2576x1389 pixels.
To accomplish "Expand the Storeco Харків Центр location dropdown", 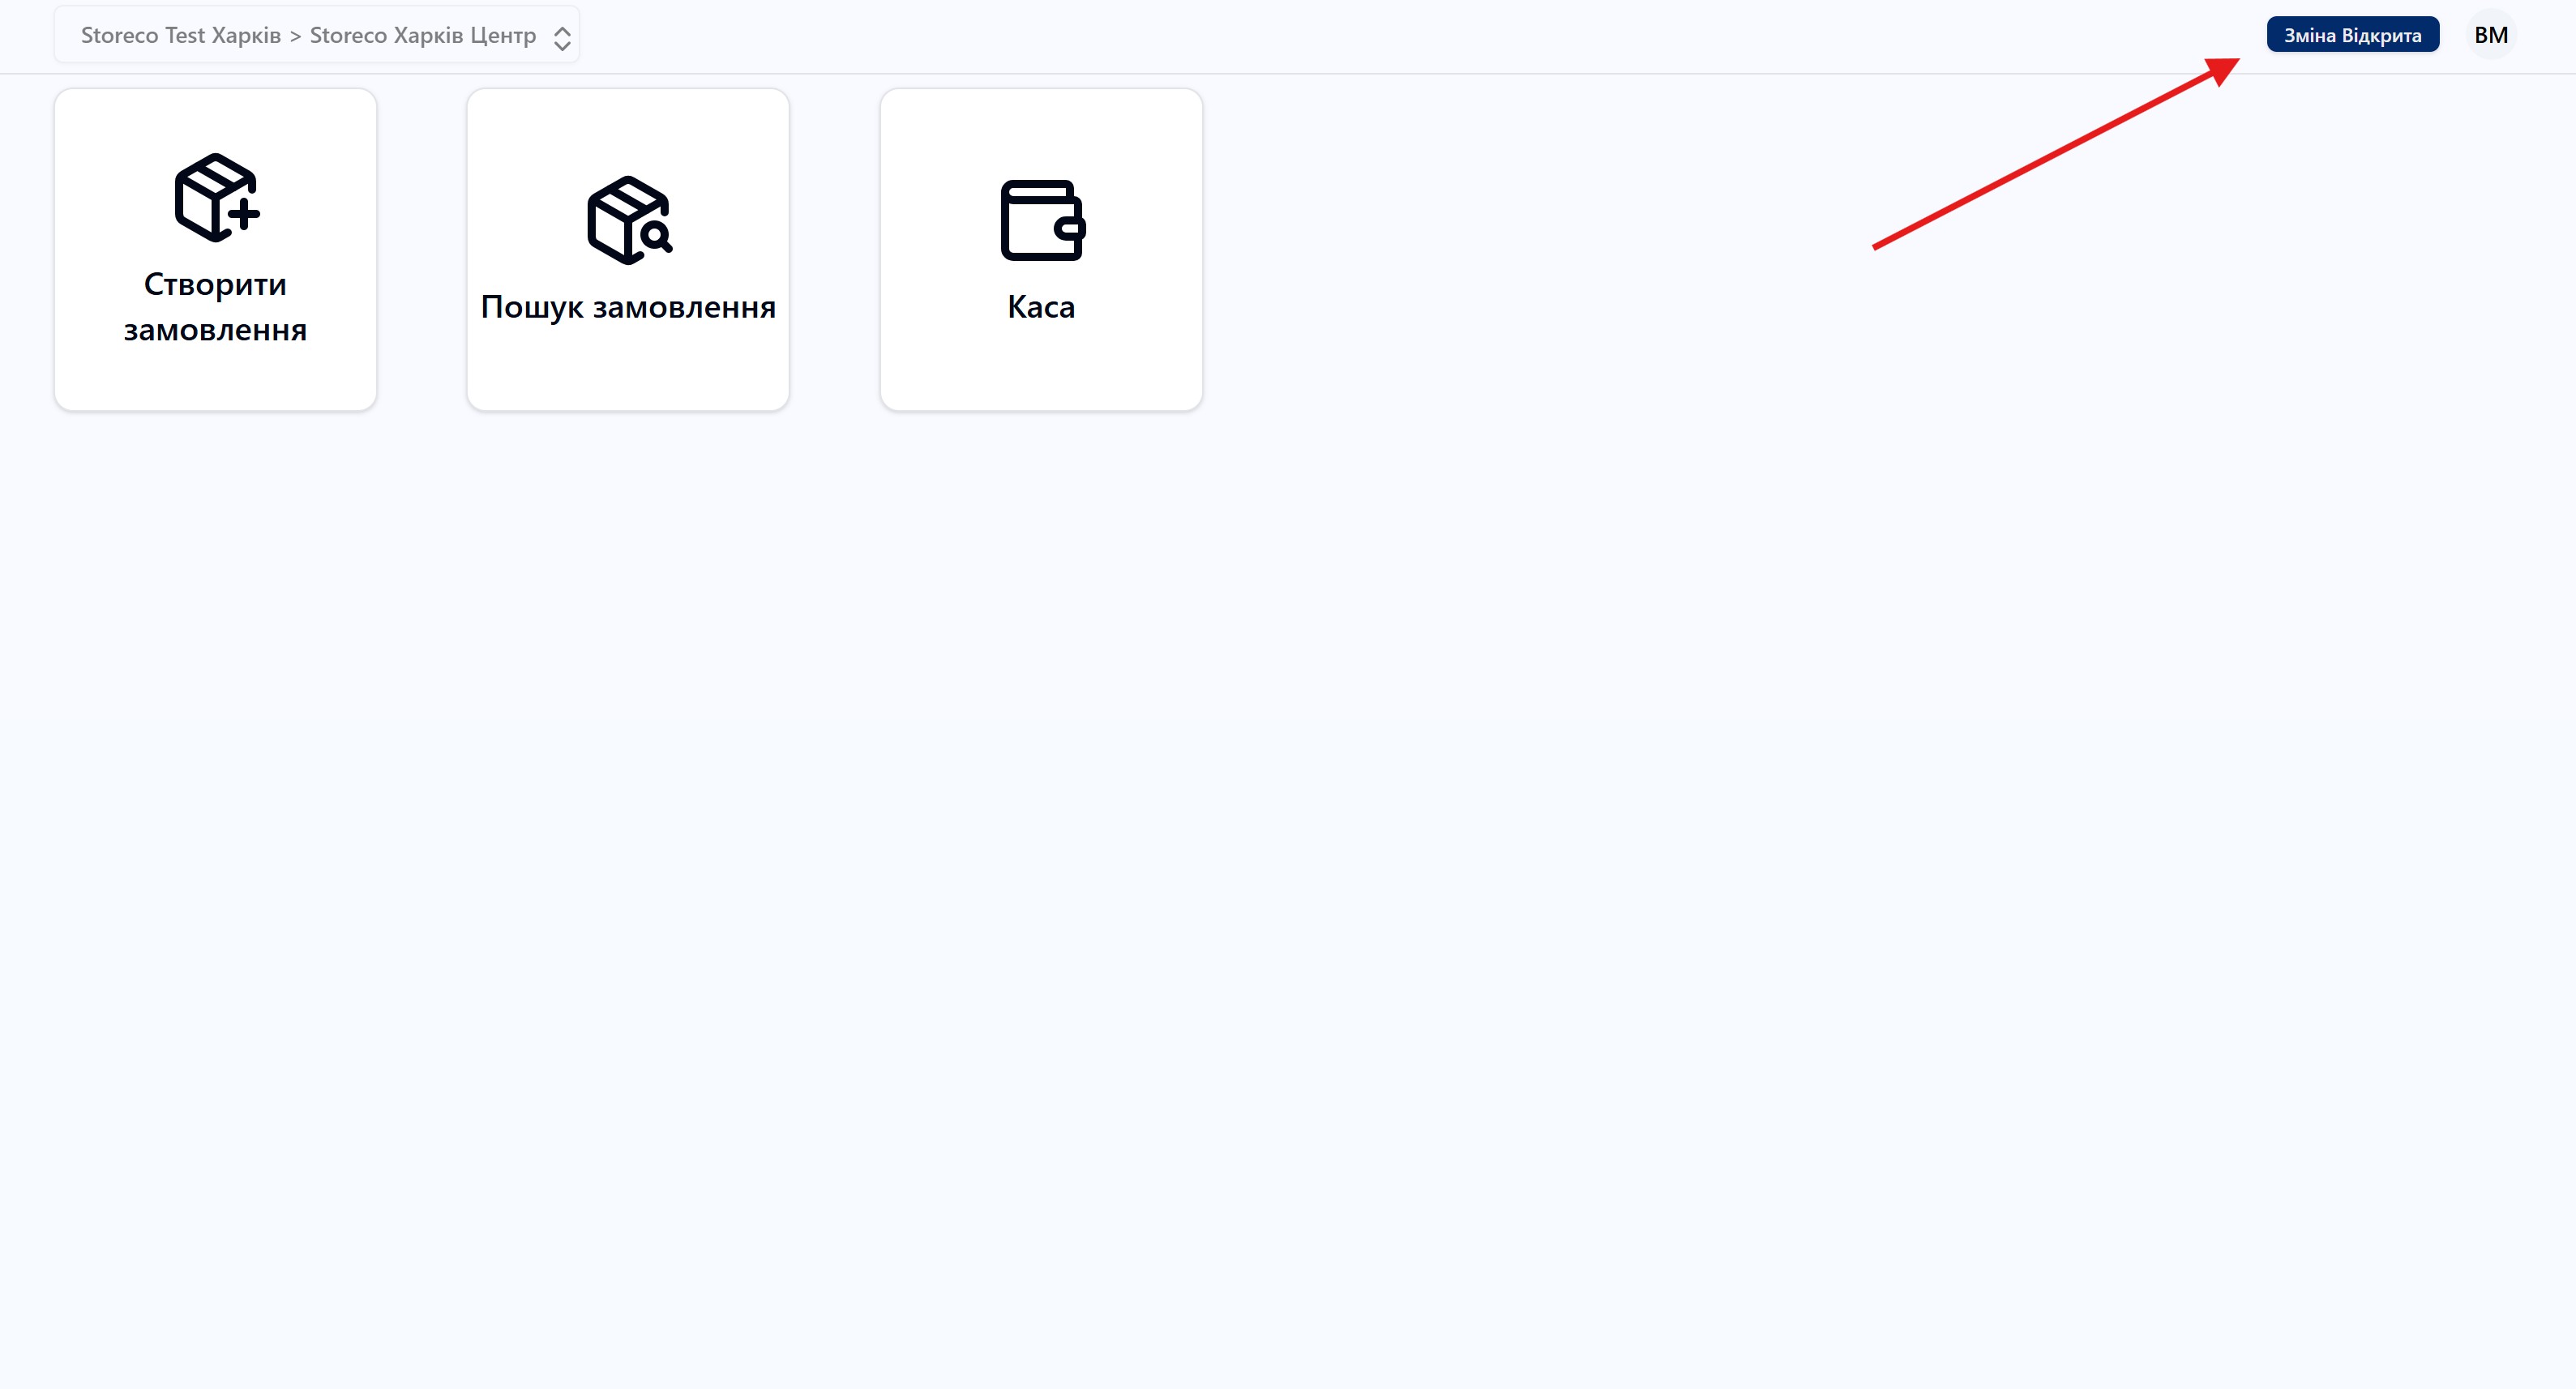I will tap(316, 35).
